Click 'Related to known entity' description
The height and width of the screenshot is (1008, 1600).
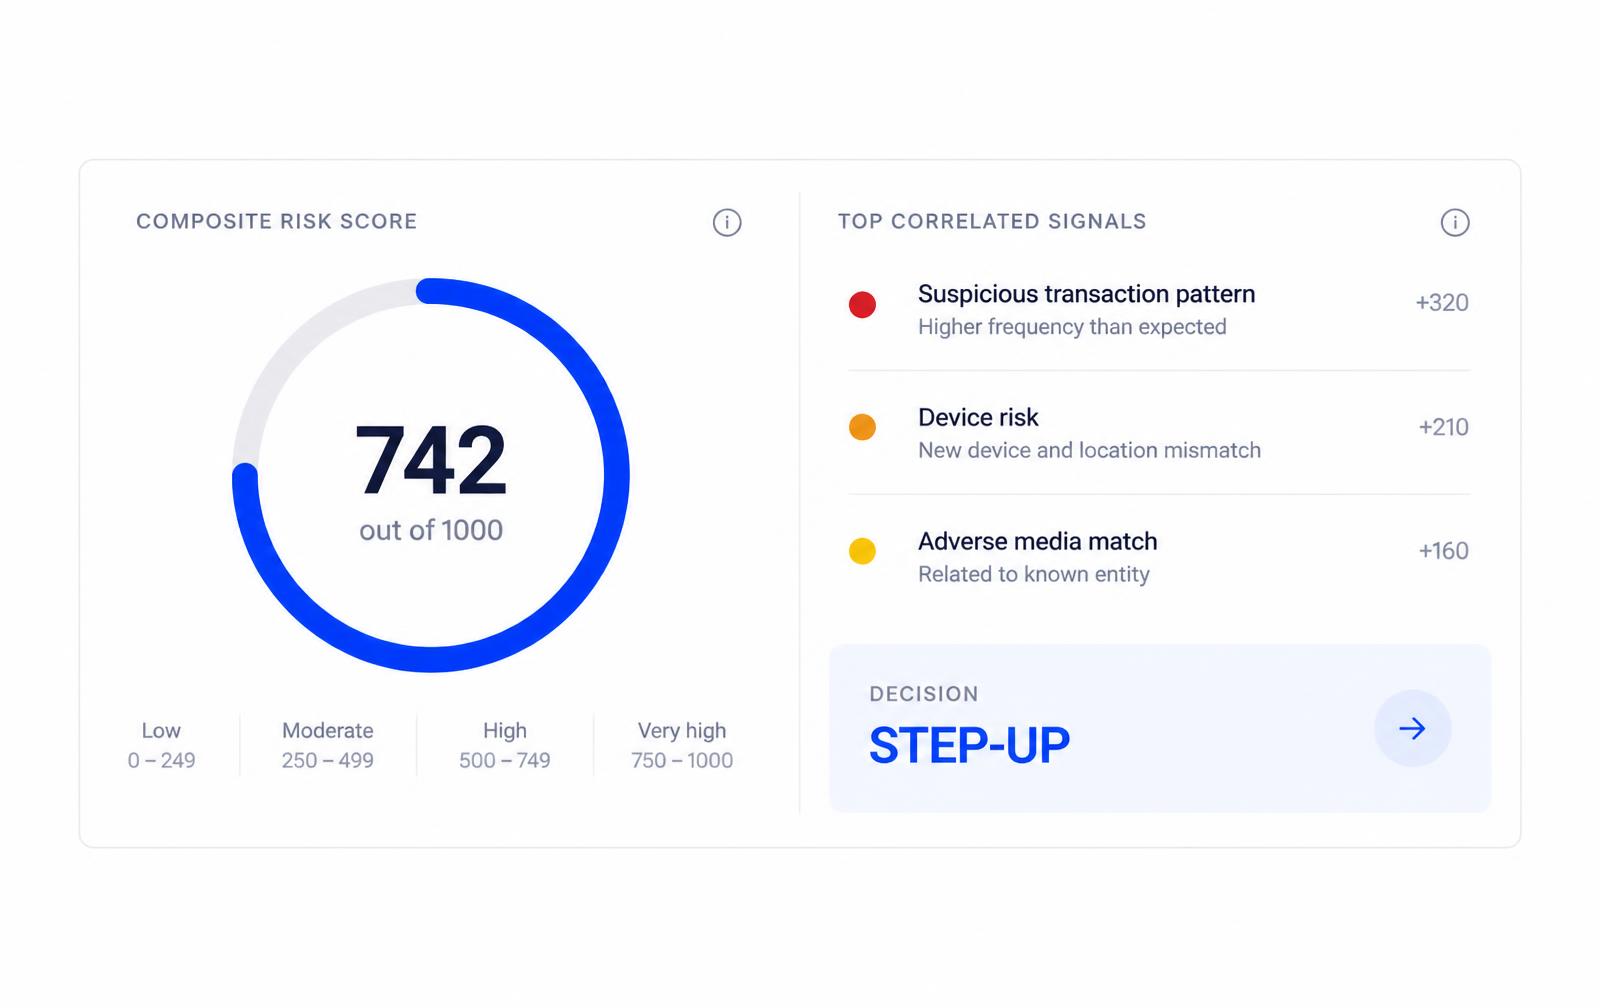pyautogui.click(x=1034, y=574)
